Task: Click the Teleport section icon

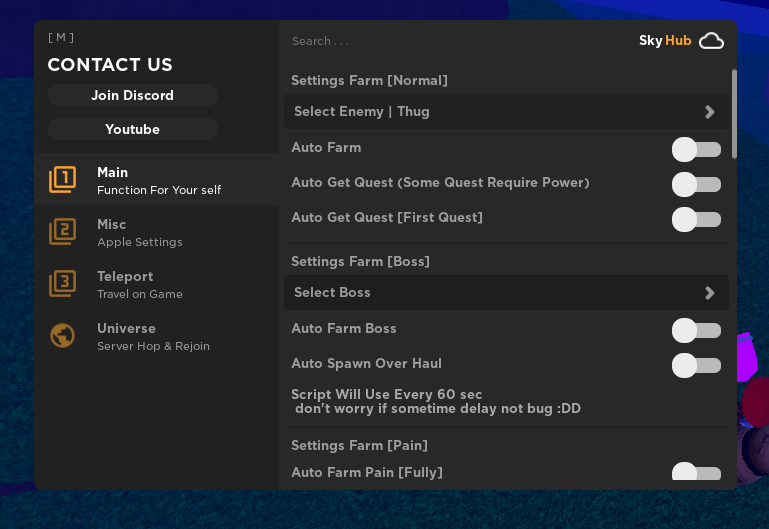Action: tap(62, 284)
